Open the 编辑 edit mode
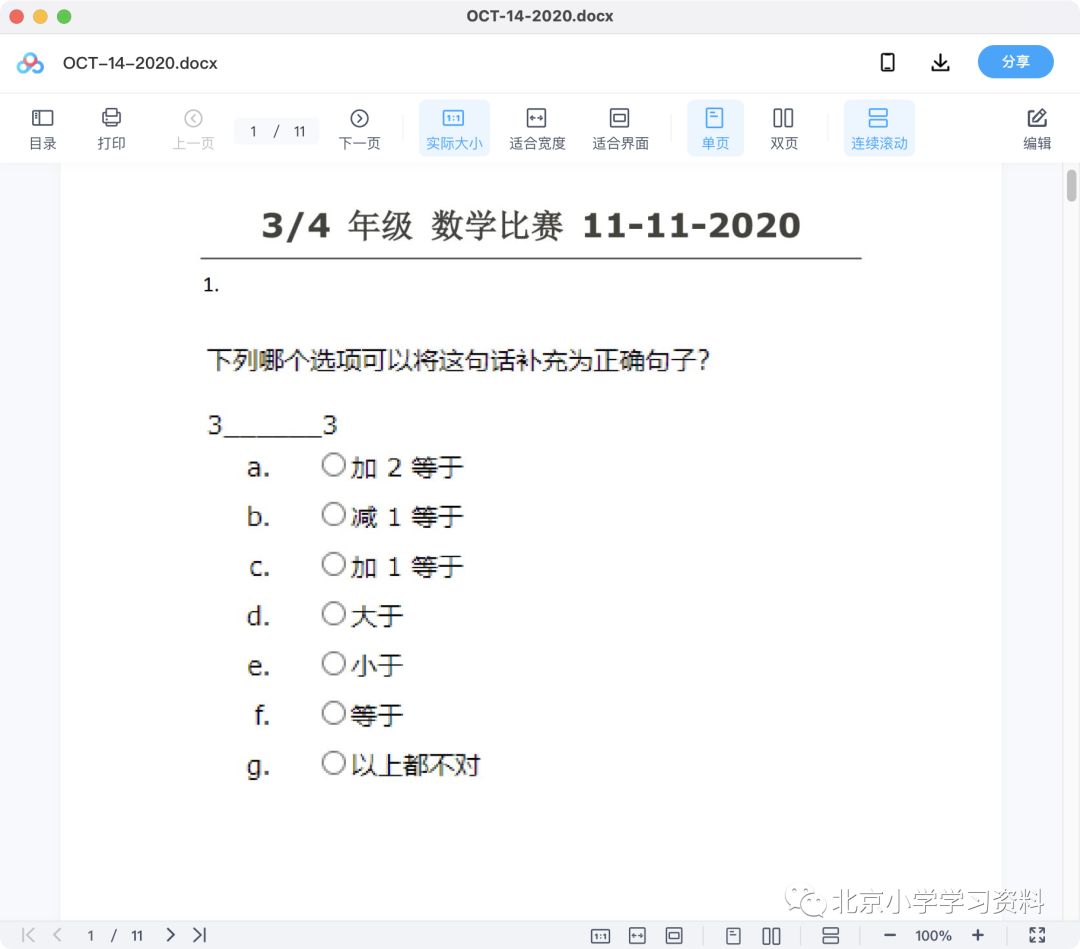This screenshot has height=949, width=1080. coord(1037,128)
